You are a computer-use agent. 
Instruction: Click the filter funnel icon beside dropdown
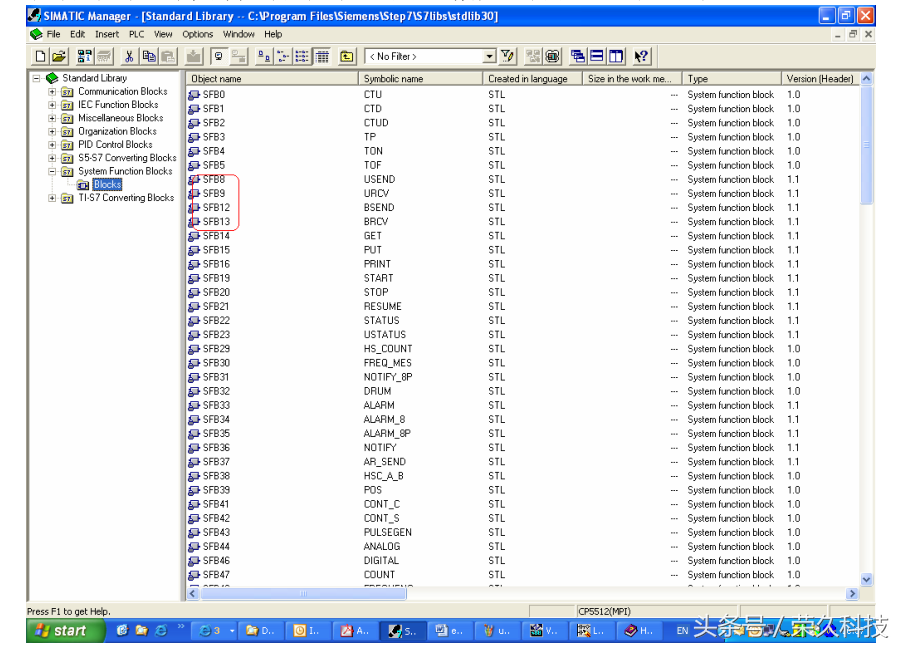coord(508,57)
